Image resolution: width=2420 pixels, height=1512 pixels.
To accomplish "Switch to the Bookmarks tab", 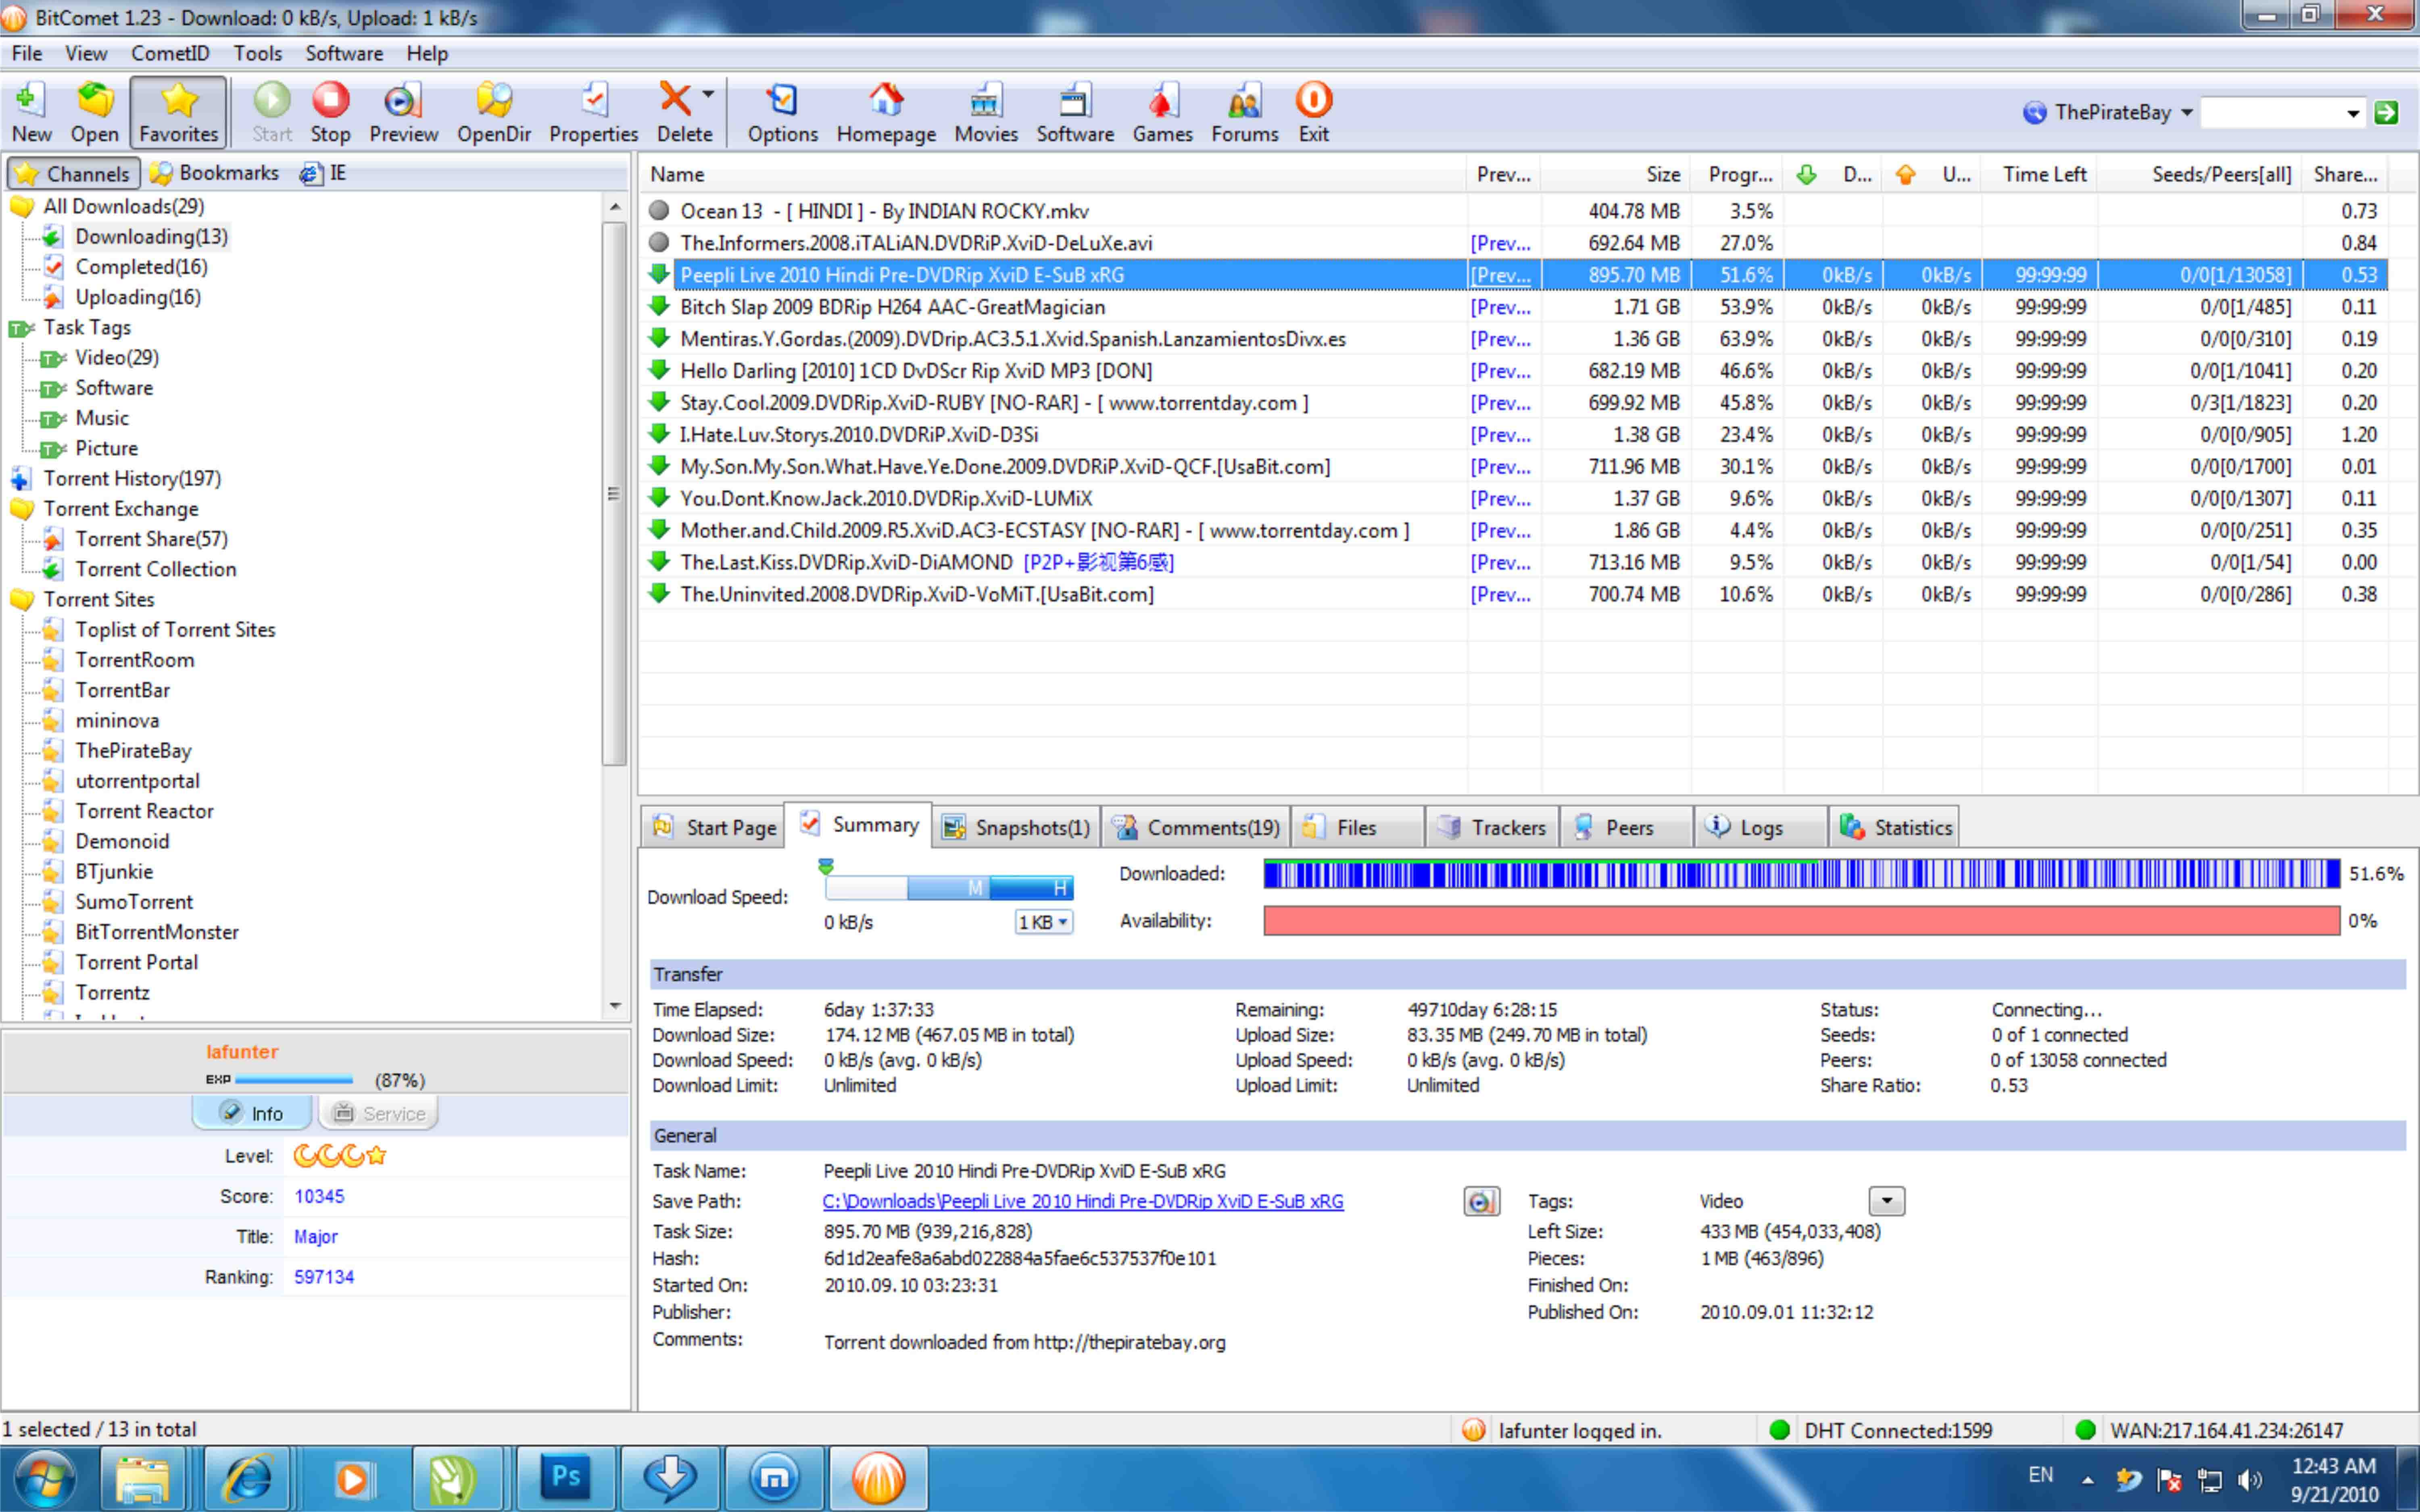I will click(x=215, y=173).
